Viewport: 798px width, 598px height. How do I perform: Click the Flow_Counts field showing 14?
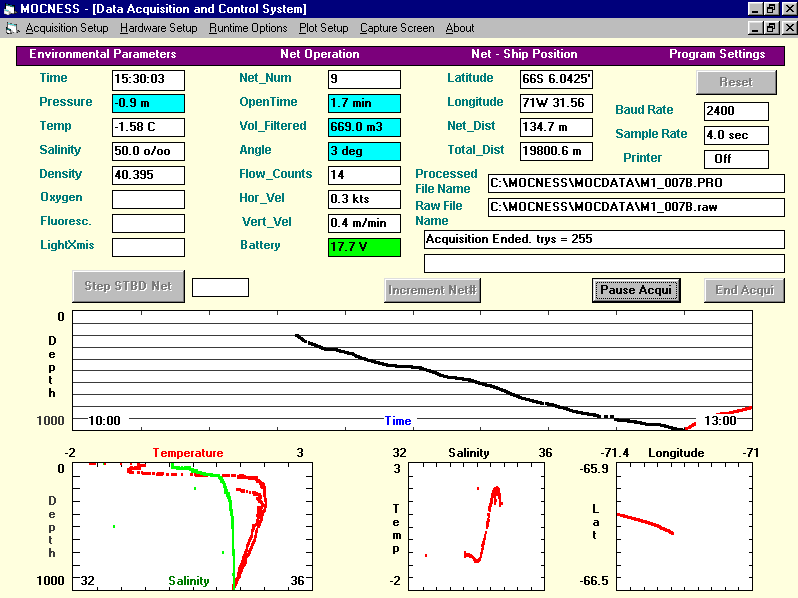click(x=364, y=175)
